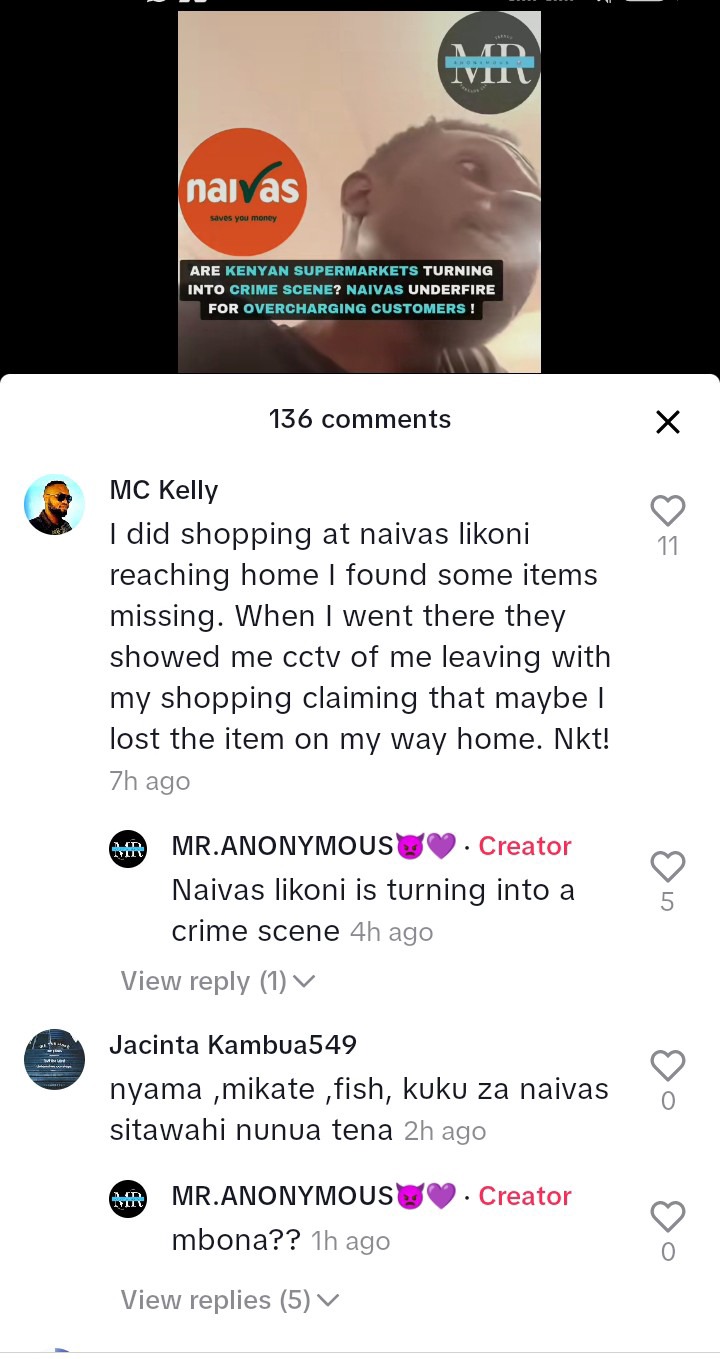Expand 'View reply (1)' under the creator's reply

click(x=218, y=981)
